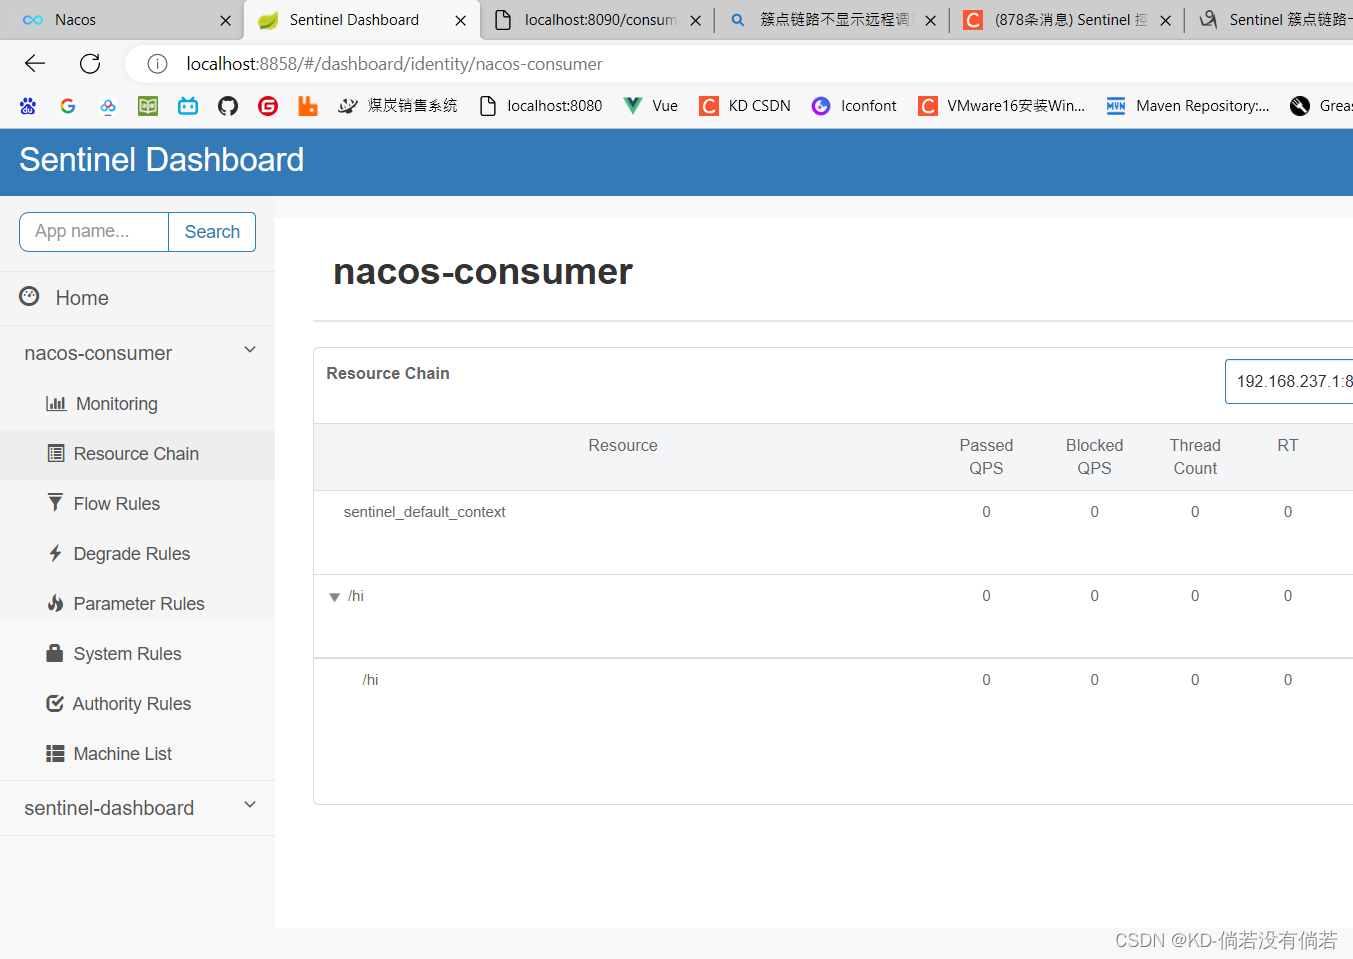Click the Home dashboard gauge icon

(30, 297)
